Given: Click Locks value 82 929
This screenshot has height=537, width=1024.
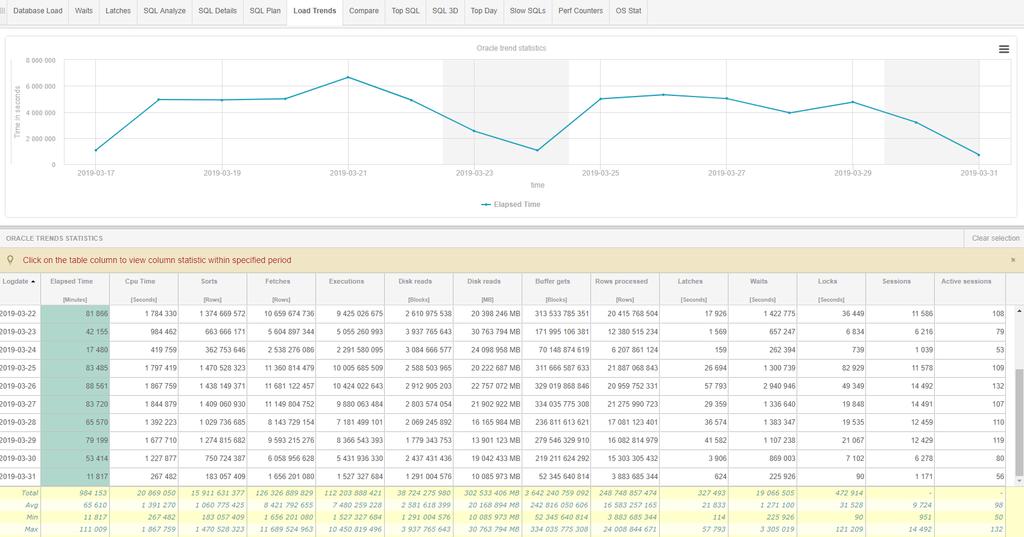Looking at the screenshot, I should (853, 368).
